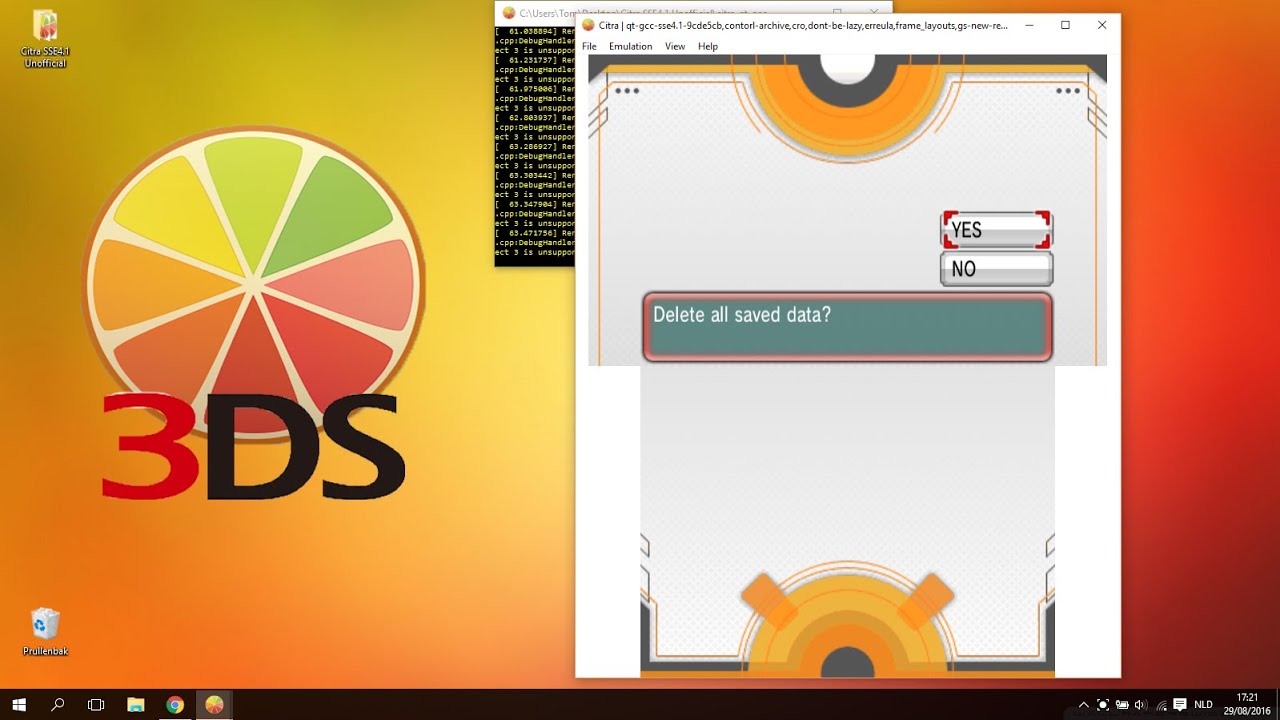Open Task View on the taskbar

pos(96,705)
